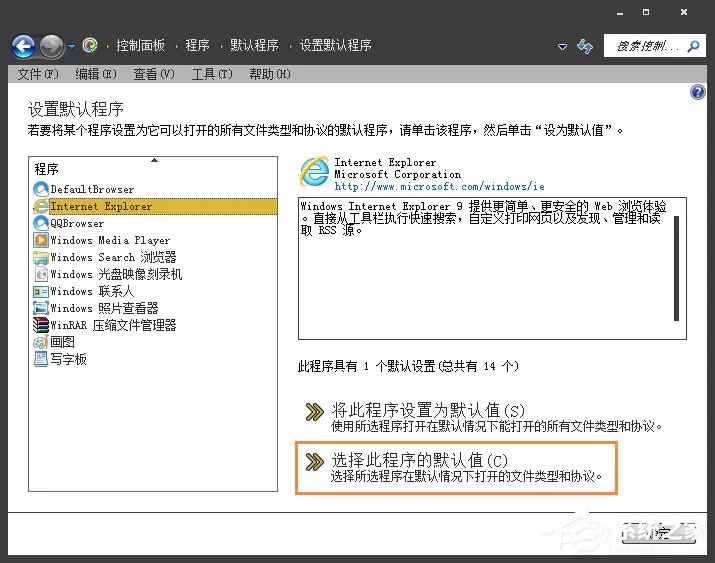Click the refresh icon beside address bar
Image resolution: width=715 pixels, height=563 pixels.
coord(585,46)
